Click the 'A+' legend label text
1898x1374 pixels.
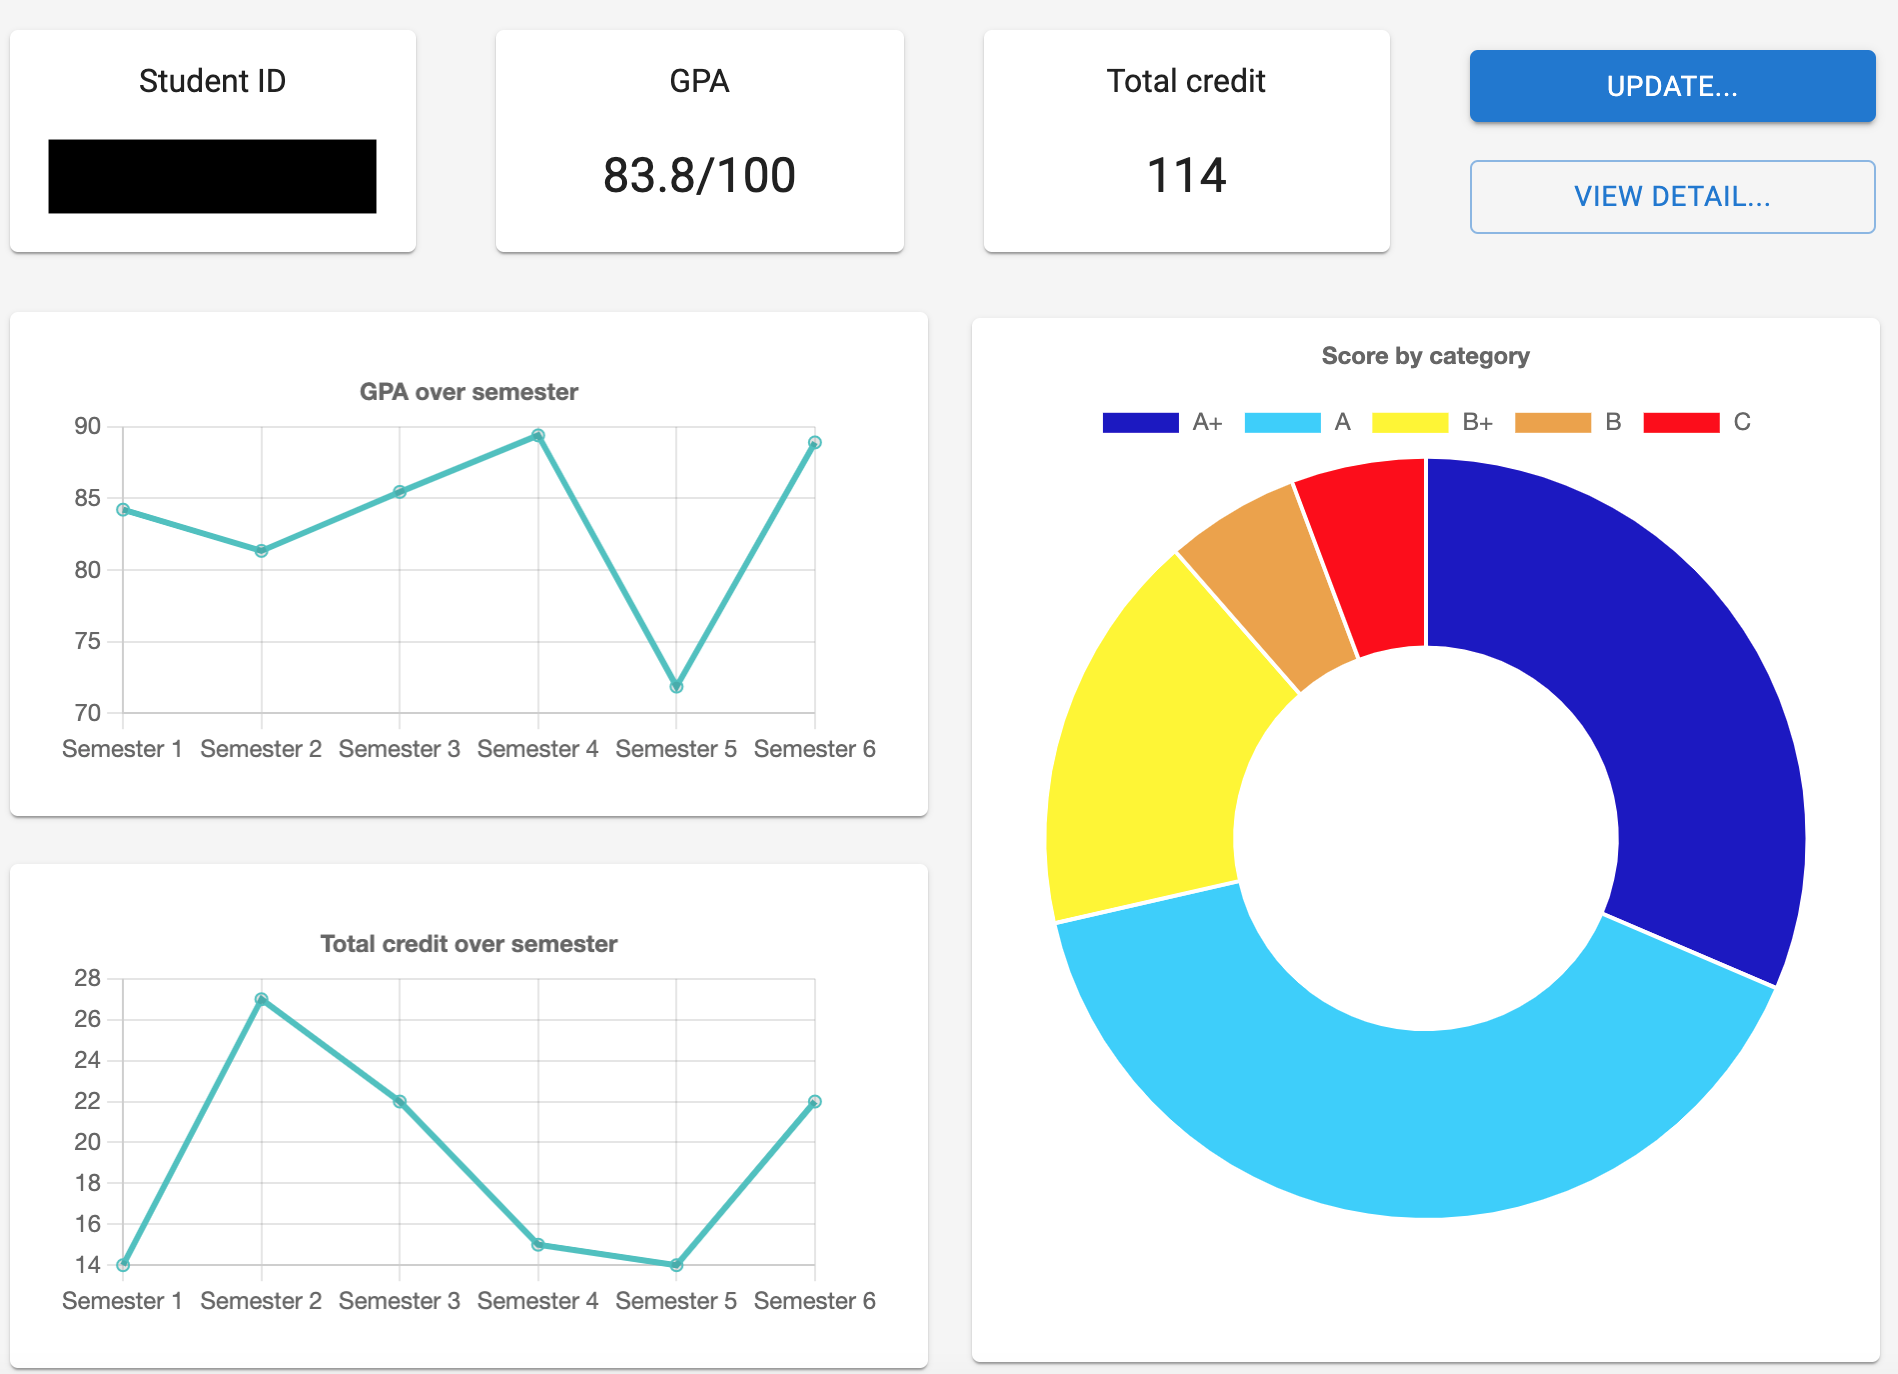1208,422
